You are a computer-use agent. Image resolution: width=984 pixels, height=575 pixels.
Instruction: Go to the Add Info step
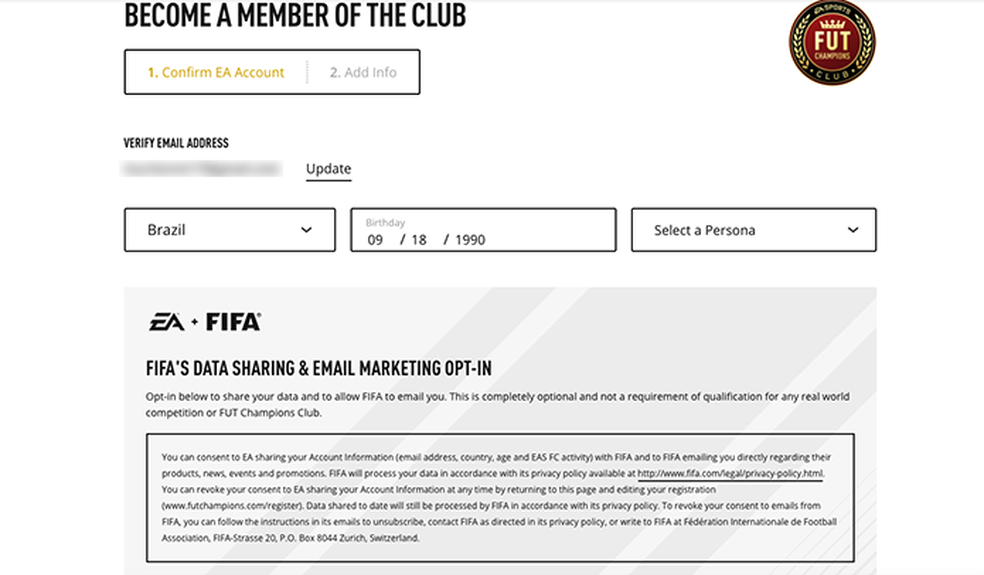point(363,73)
